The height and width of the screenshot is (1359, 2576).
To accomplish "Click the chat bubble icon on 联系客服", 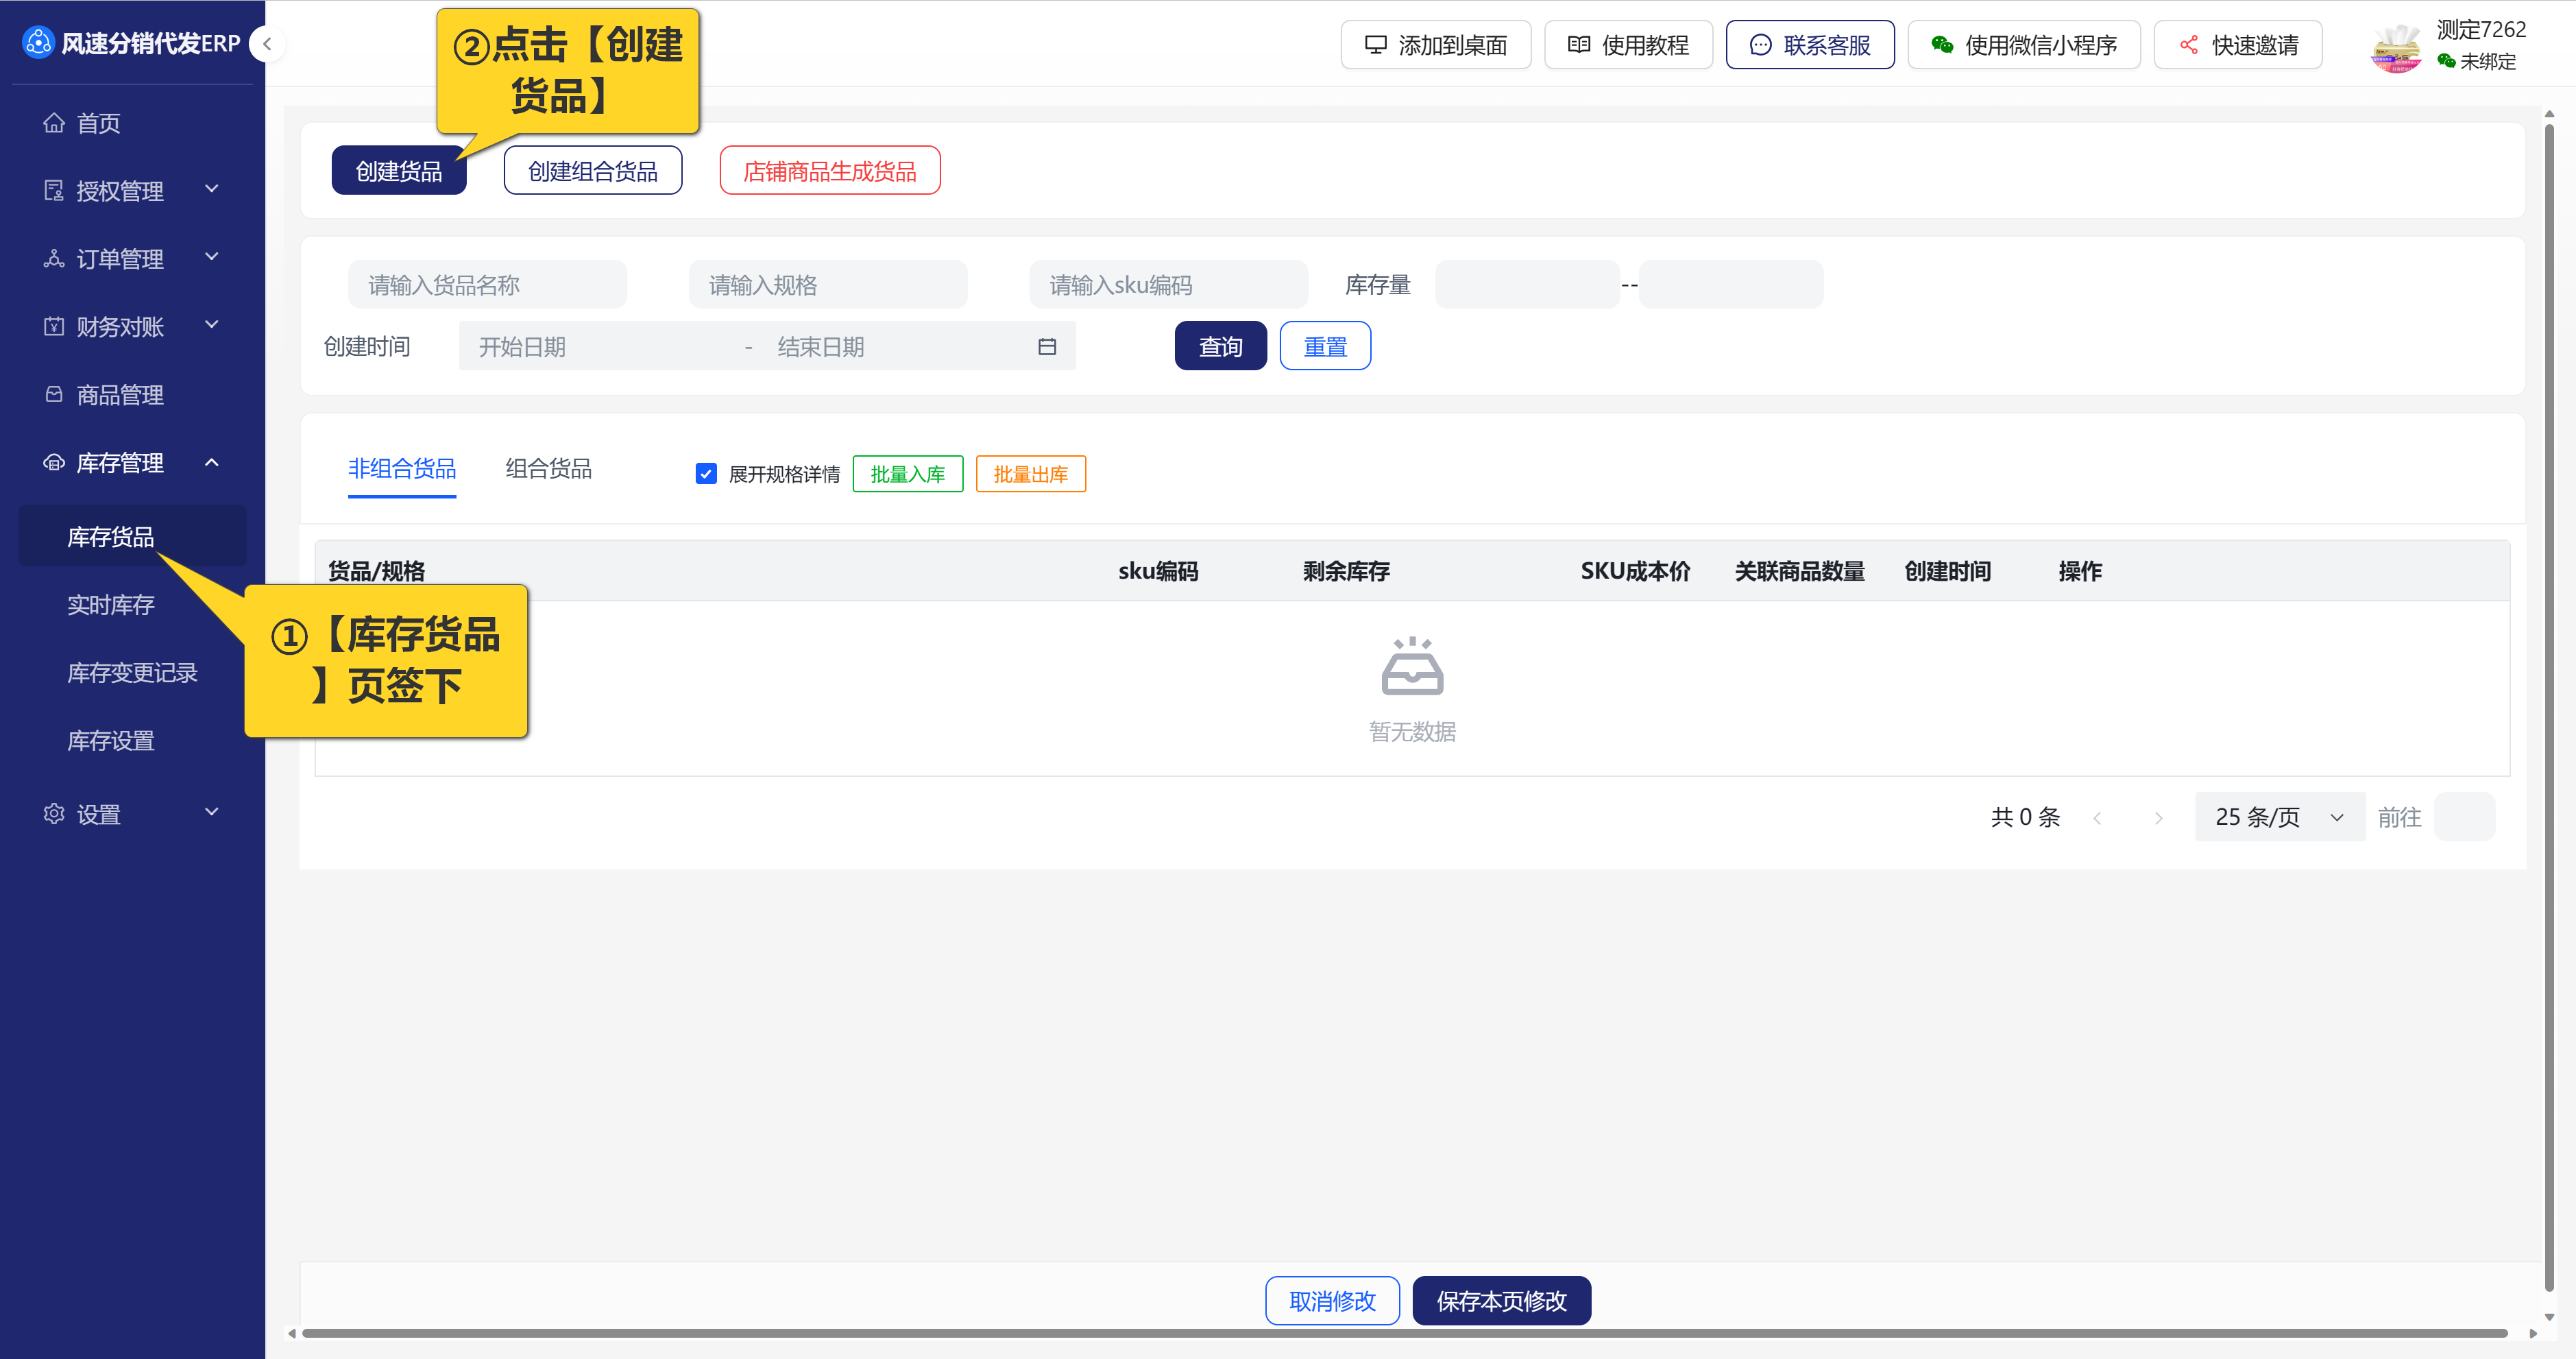I will 1761,45.
